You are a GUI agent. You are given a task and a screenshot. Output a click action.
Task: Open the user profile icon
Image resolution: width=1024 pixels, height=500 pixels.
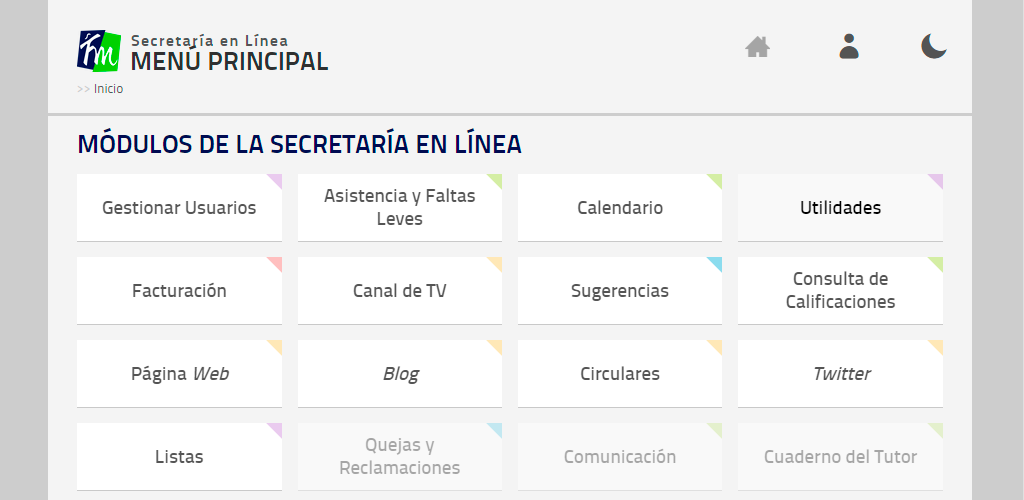[x=849, y=47]
